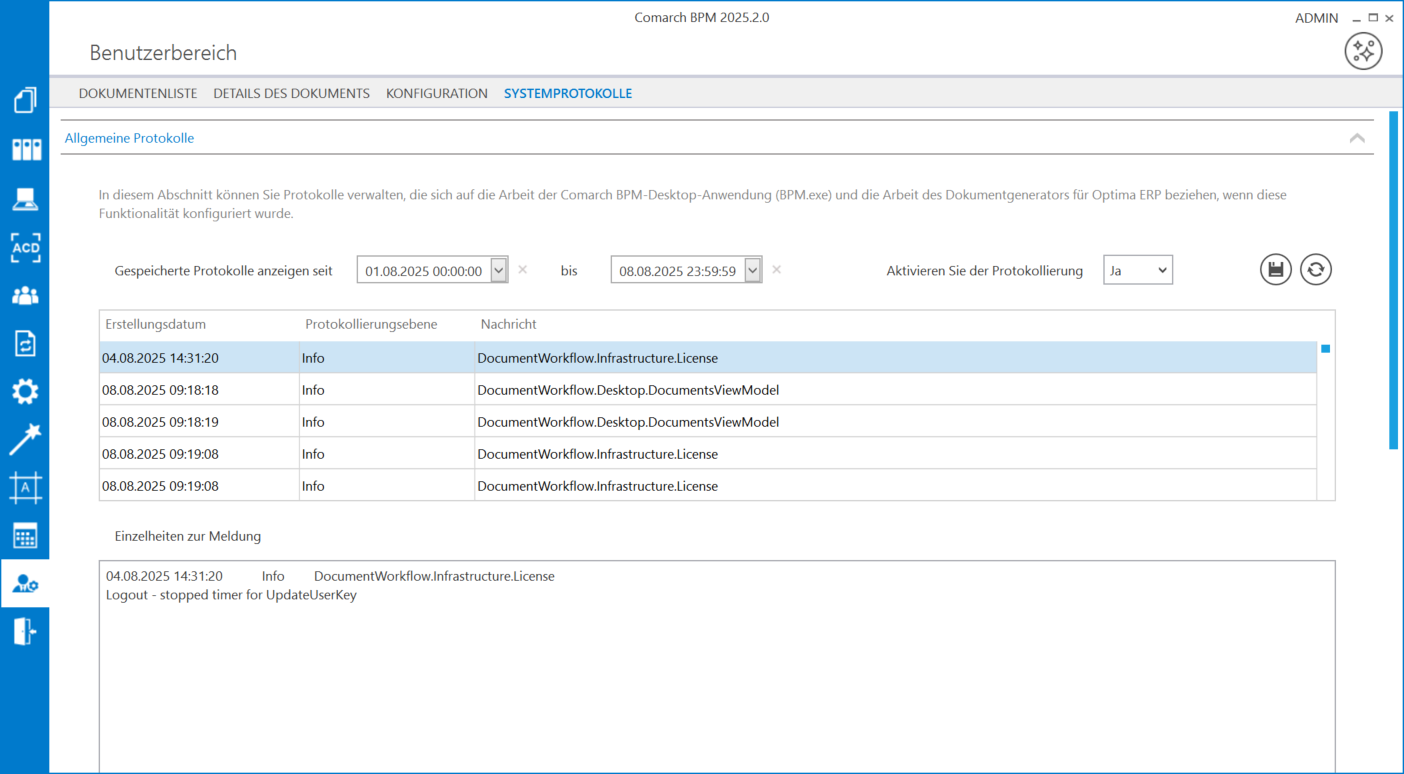The height and width of the screenshot is (774, 1404).
Task: Select the user group sidebar icon
Action: [25, 296]
